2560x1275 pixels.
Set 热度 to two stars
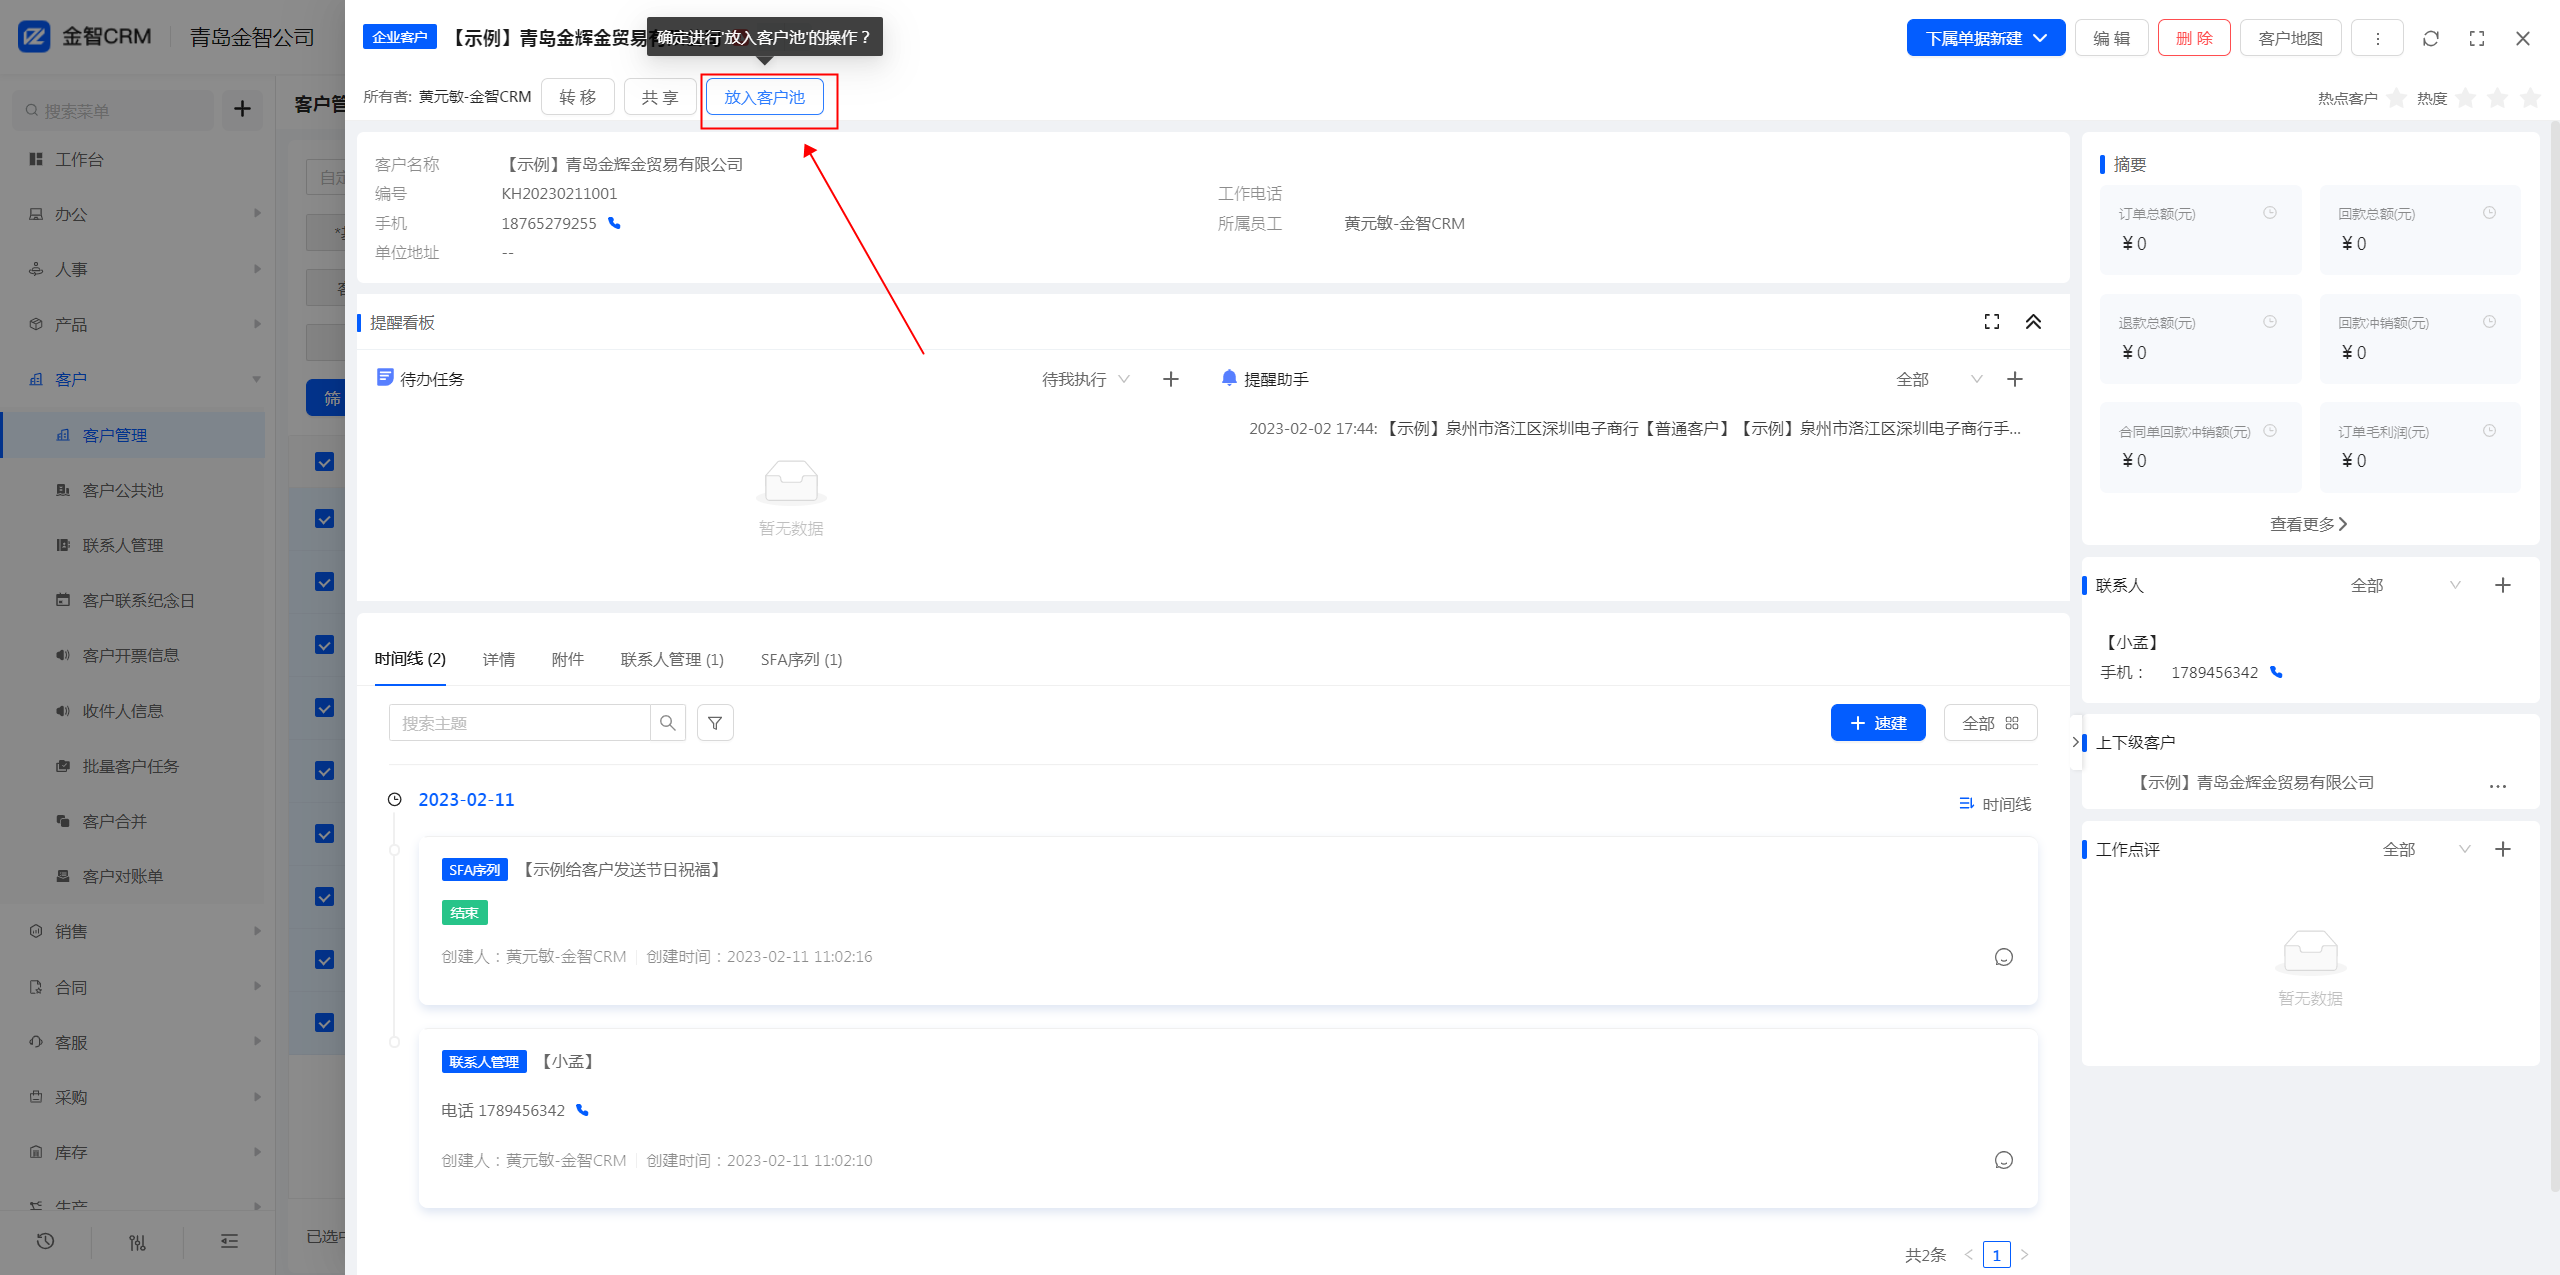[x=2498, y=98]
